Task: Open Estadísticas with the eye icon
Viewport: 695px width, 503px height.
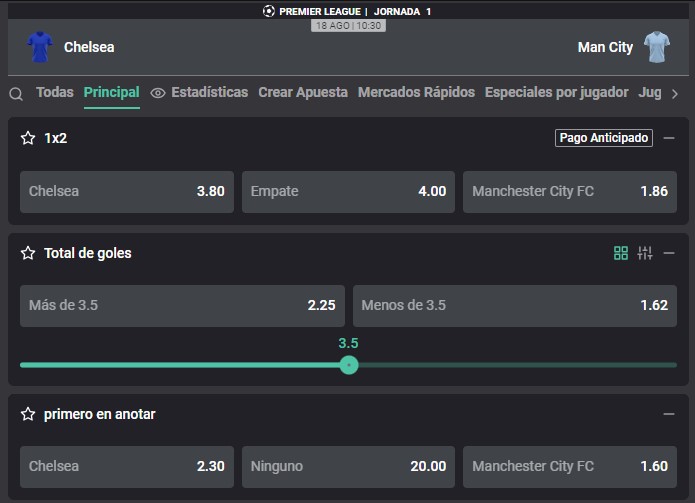Action: pyautogui.click(x=199, y=92)
